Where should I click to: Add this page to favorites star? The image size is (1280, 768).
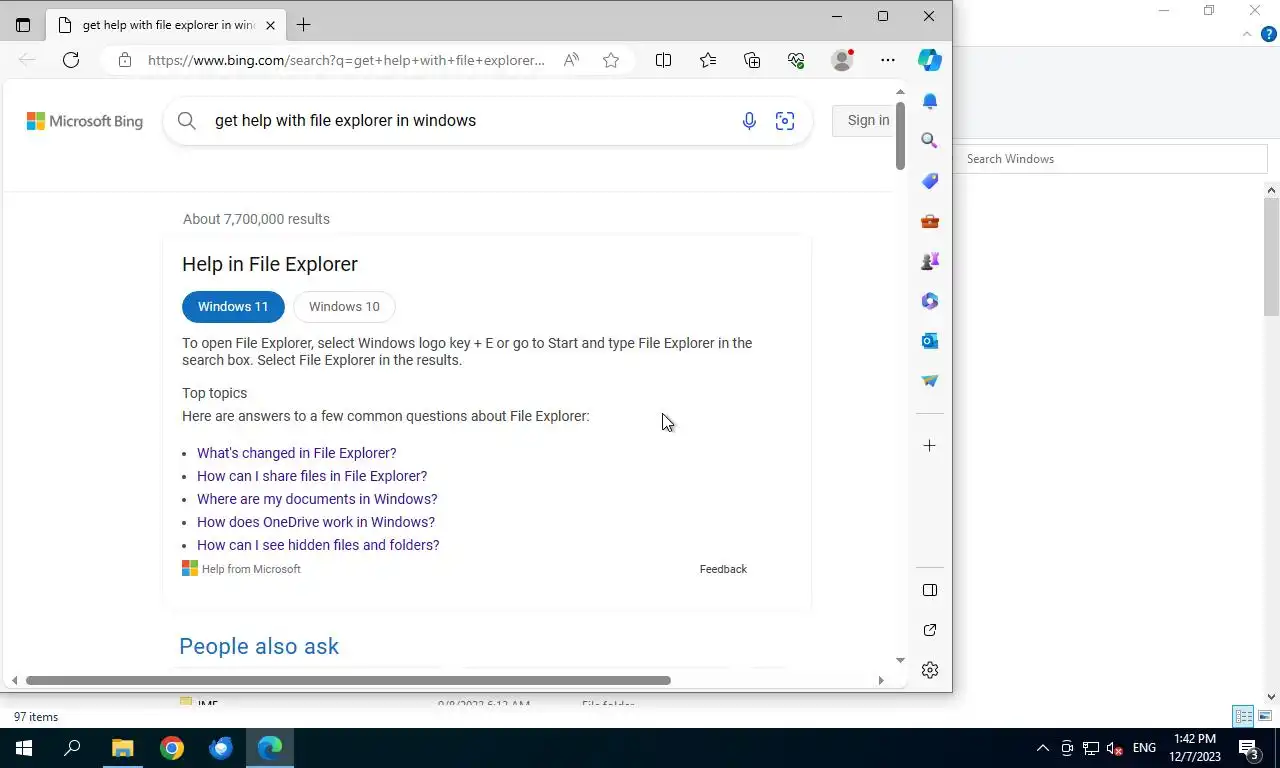click(611, 60)
